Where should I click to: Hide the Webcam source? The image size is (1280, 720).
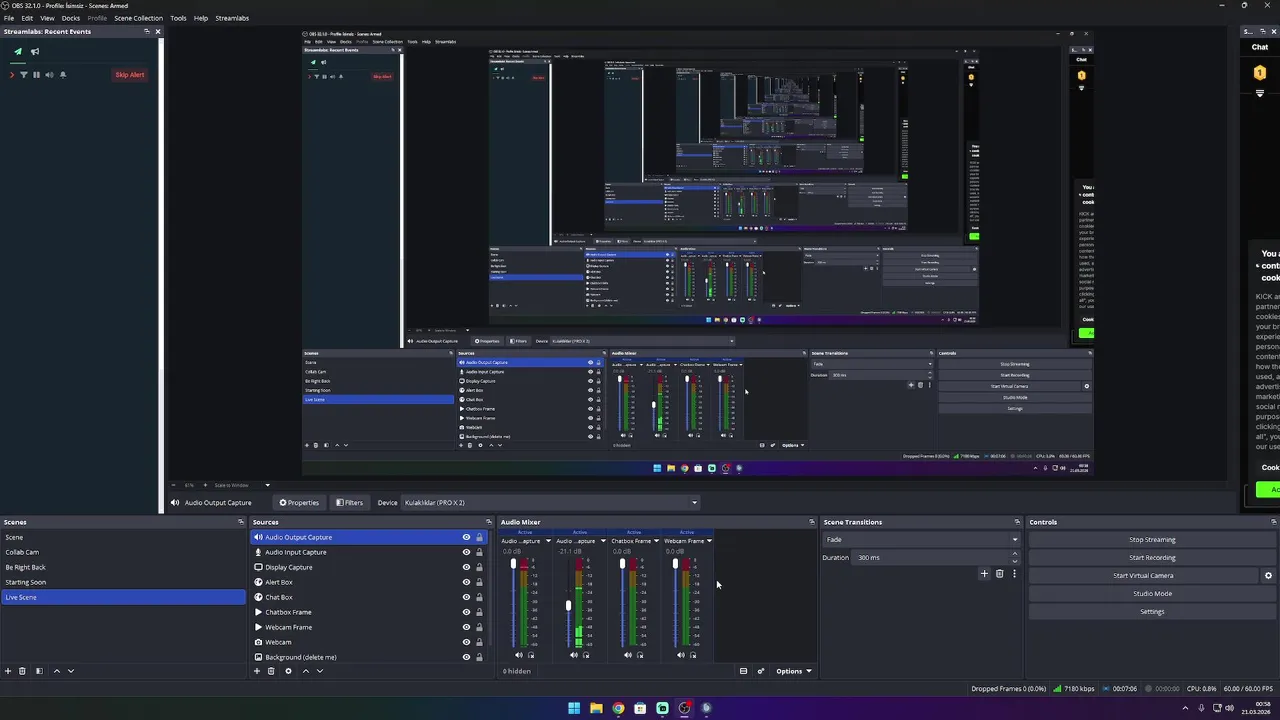pyautogui.click(x=466, y=642)
